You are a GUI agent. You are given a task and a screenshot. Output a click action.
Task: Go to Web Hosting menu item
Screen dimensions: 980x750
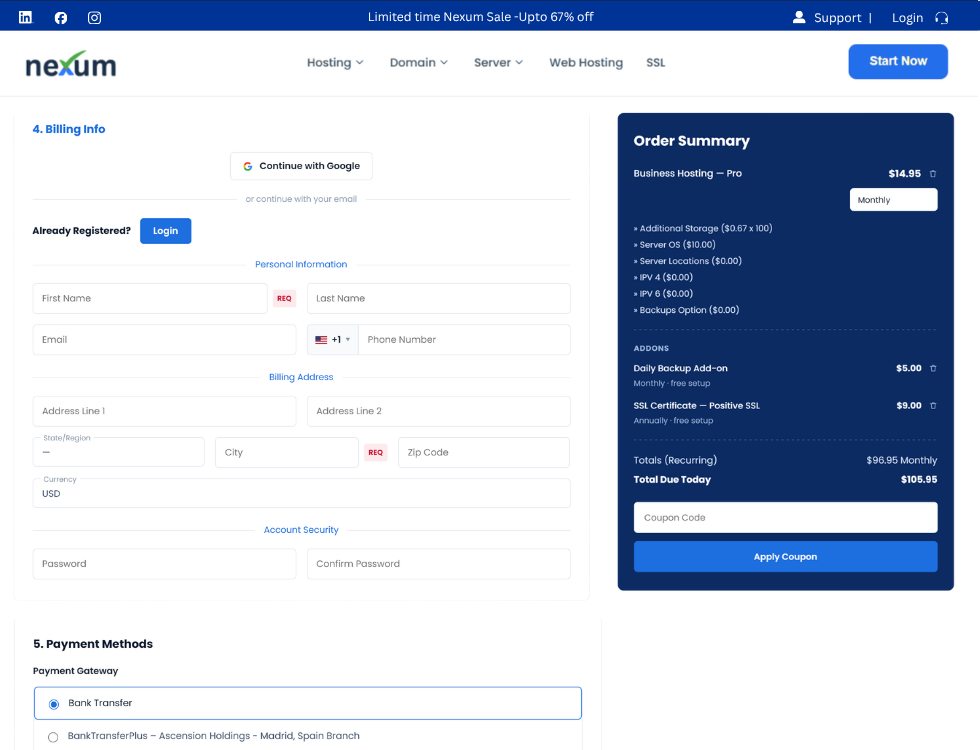point(586,62)
